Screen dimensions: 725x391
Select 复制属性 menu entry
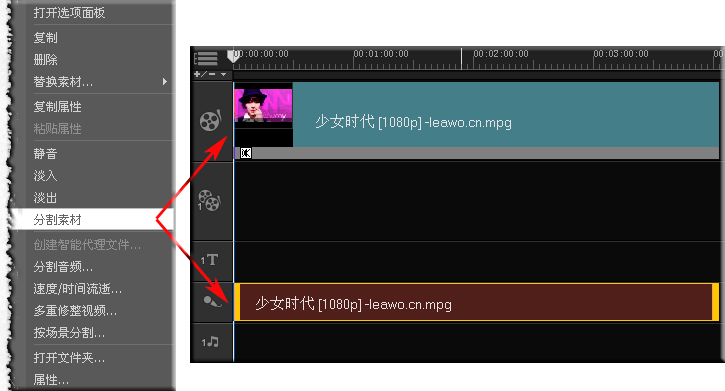[57, 107]
